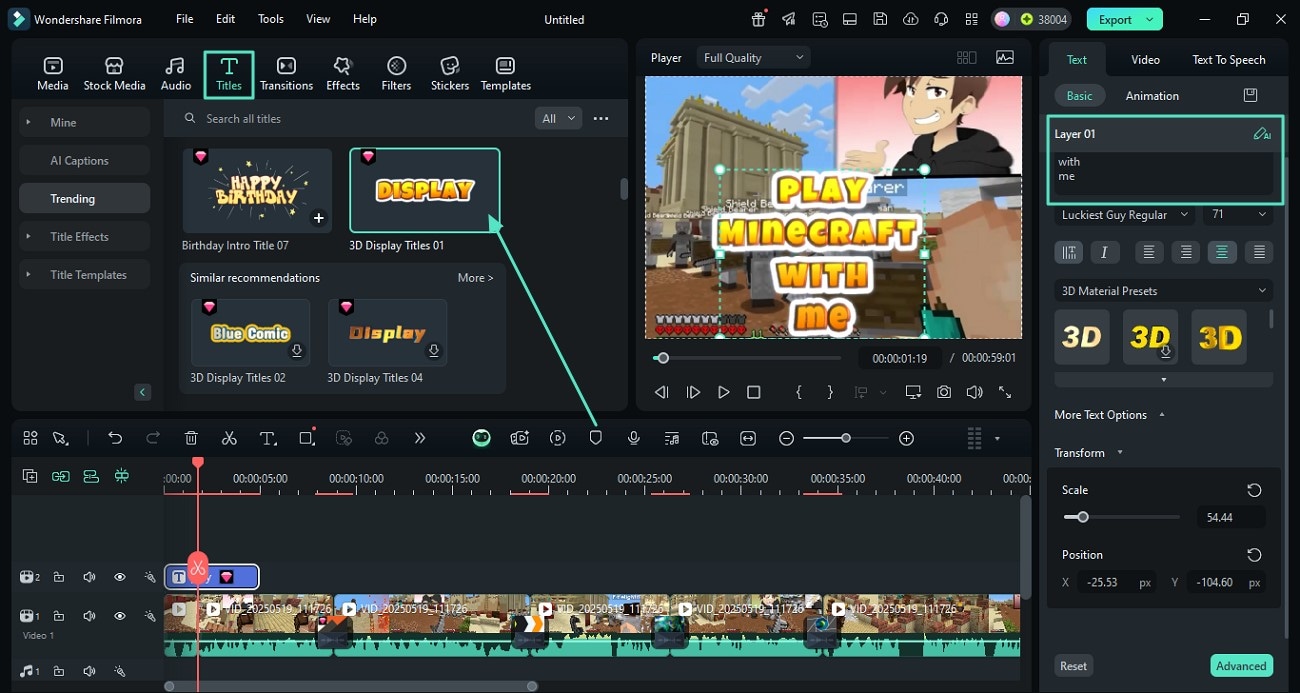
Task: Lock the Video 1 track
Action: click(x=59, y=616)
